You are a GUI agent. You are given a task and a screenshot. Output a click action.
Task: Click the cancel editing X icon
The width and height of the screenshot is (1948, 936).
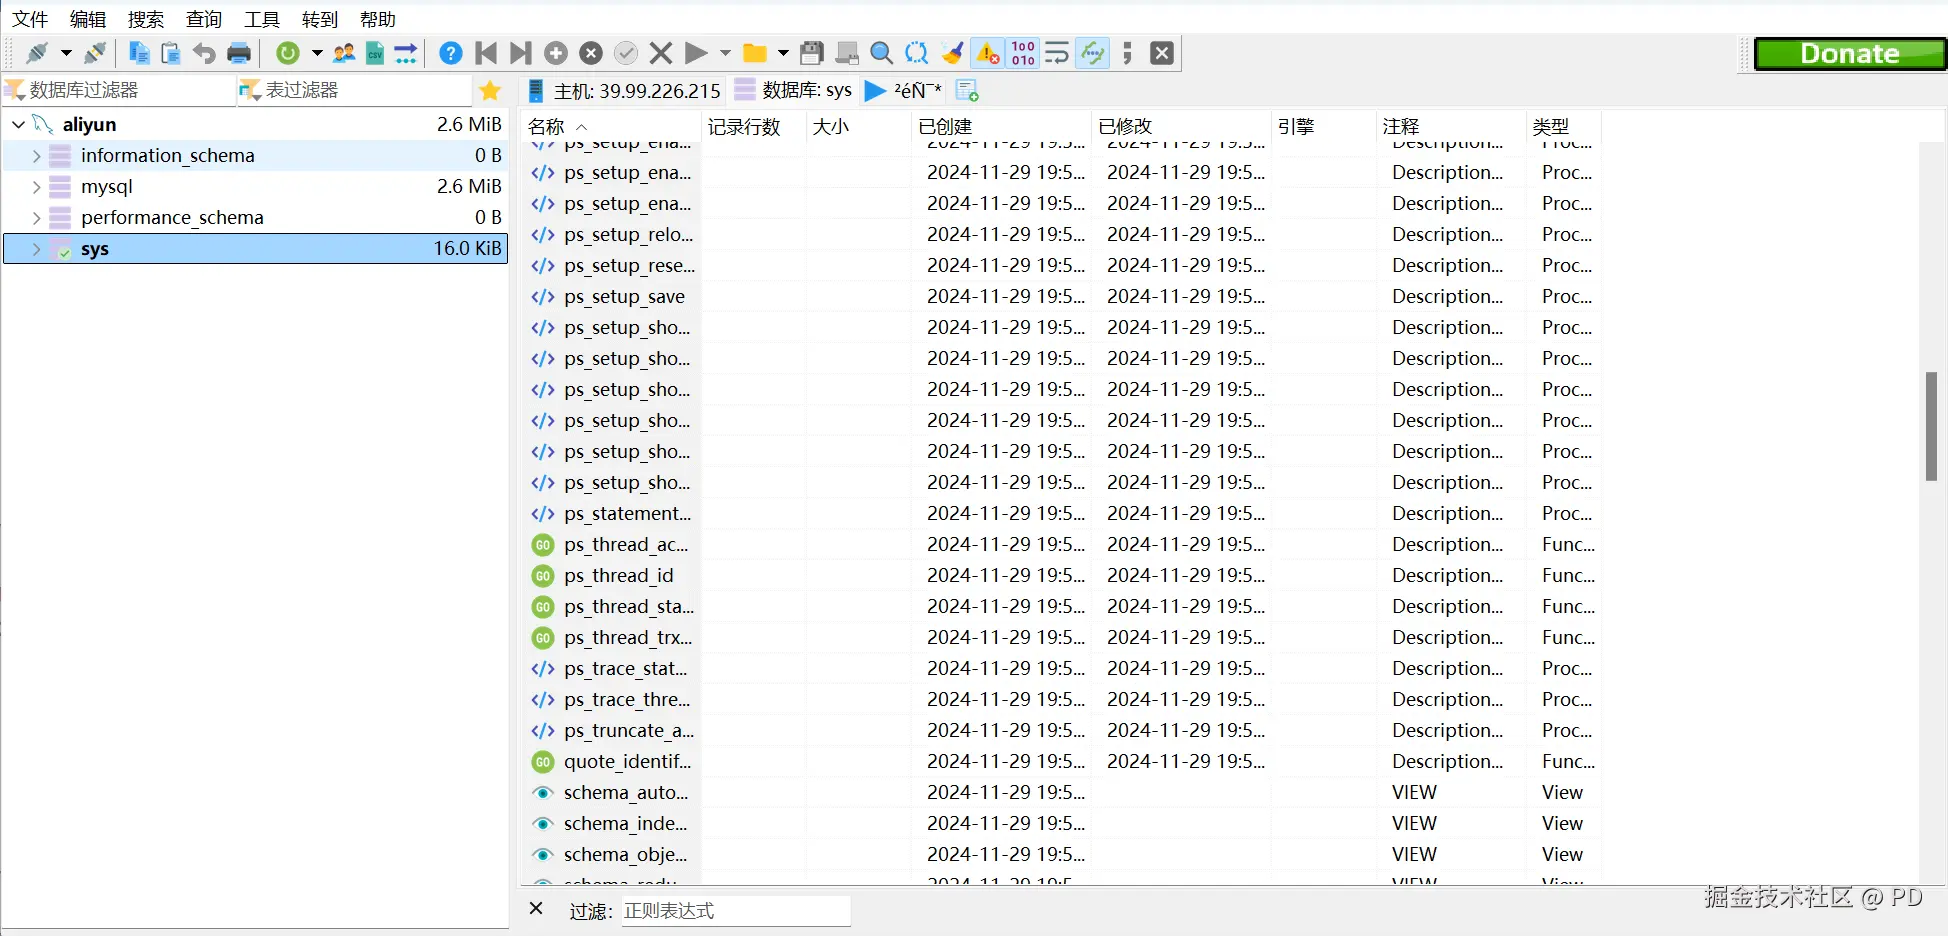[x=661, y=53]
